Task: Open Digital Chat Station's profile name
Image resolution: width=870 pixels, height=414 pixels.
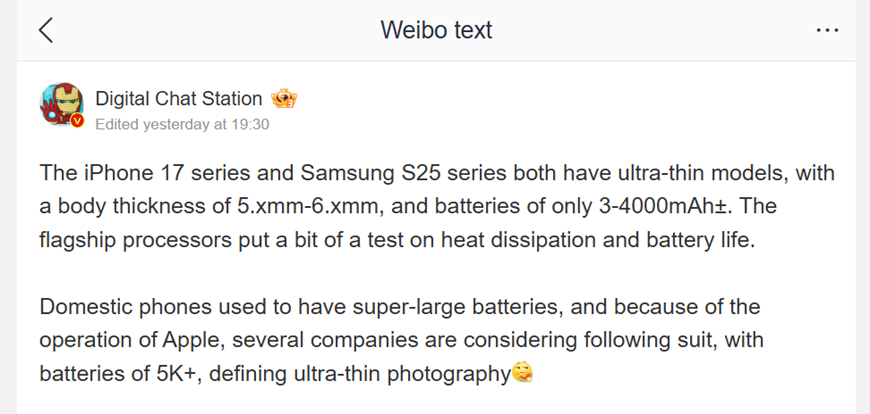Action: click(178, 98)
